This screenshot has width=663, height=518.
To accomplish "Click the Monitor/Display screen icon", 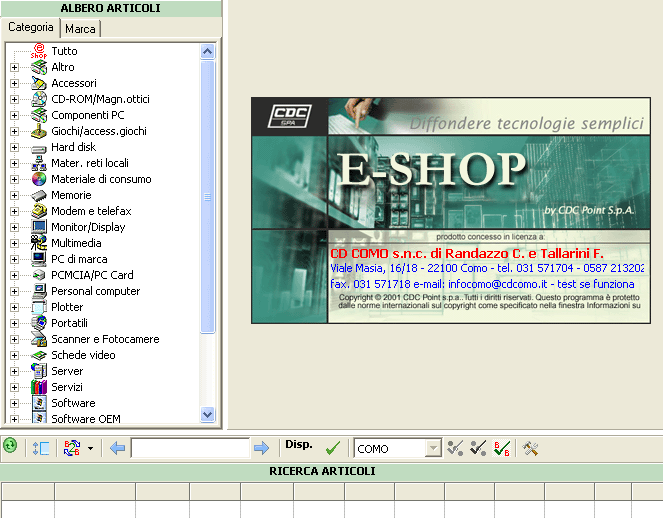I will point(39,227).
